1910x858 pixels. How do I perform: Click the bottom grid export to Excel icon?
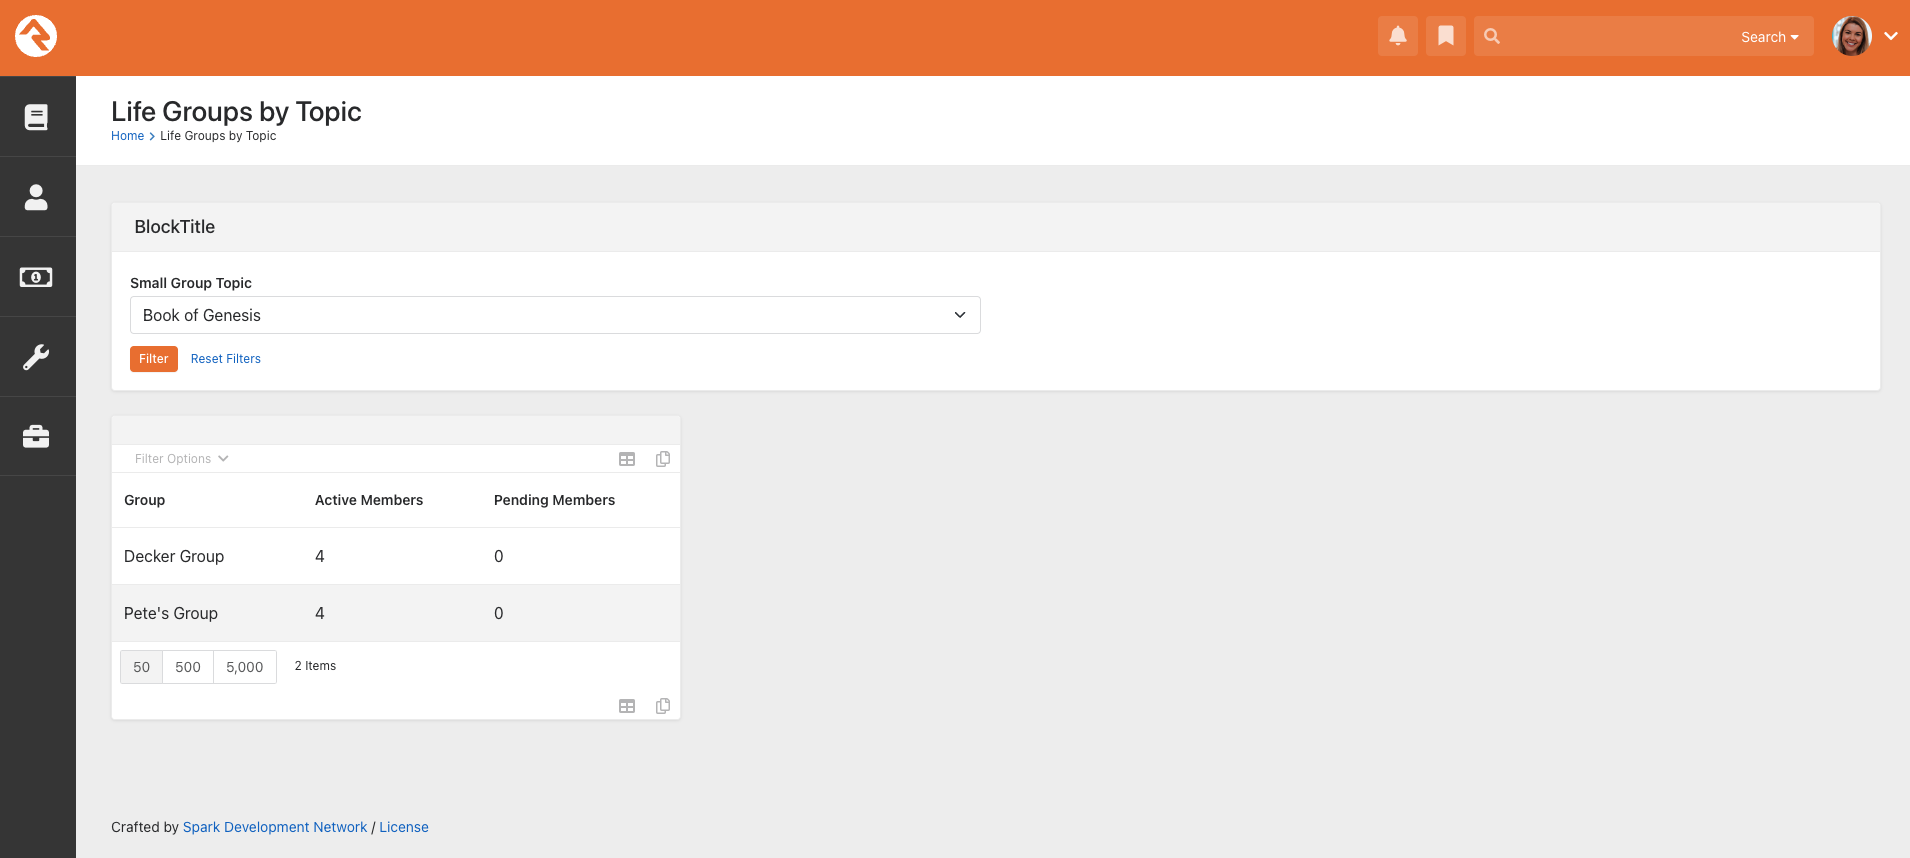627,706
